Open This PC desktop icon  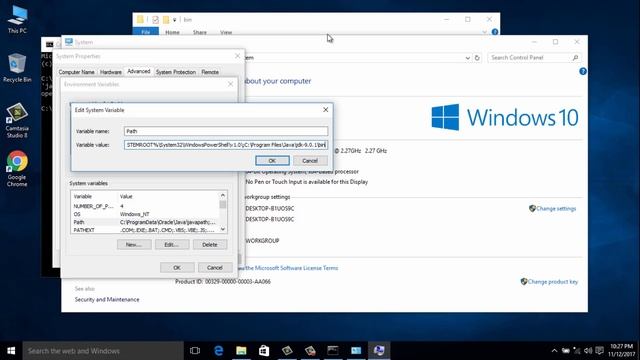click(x=17, y=19)
